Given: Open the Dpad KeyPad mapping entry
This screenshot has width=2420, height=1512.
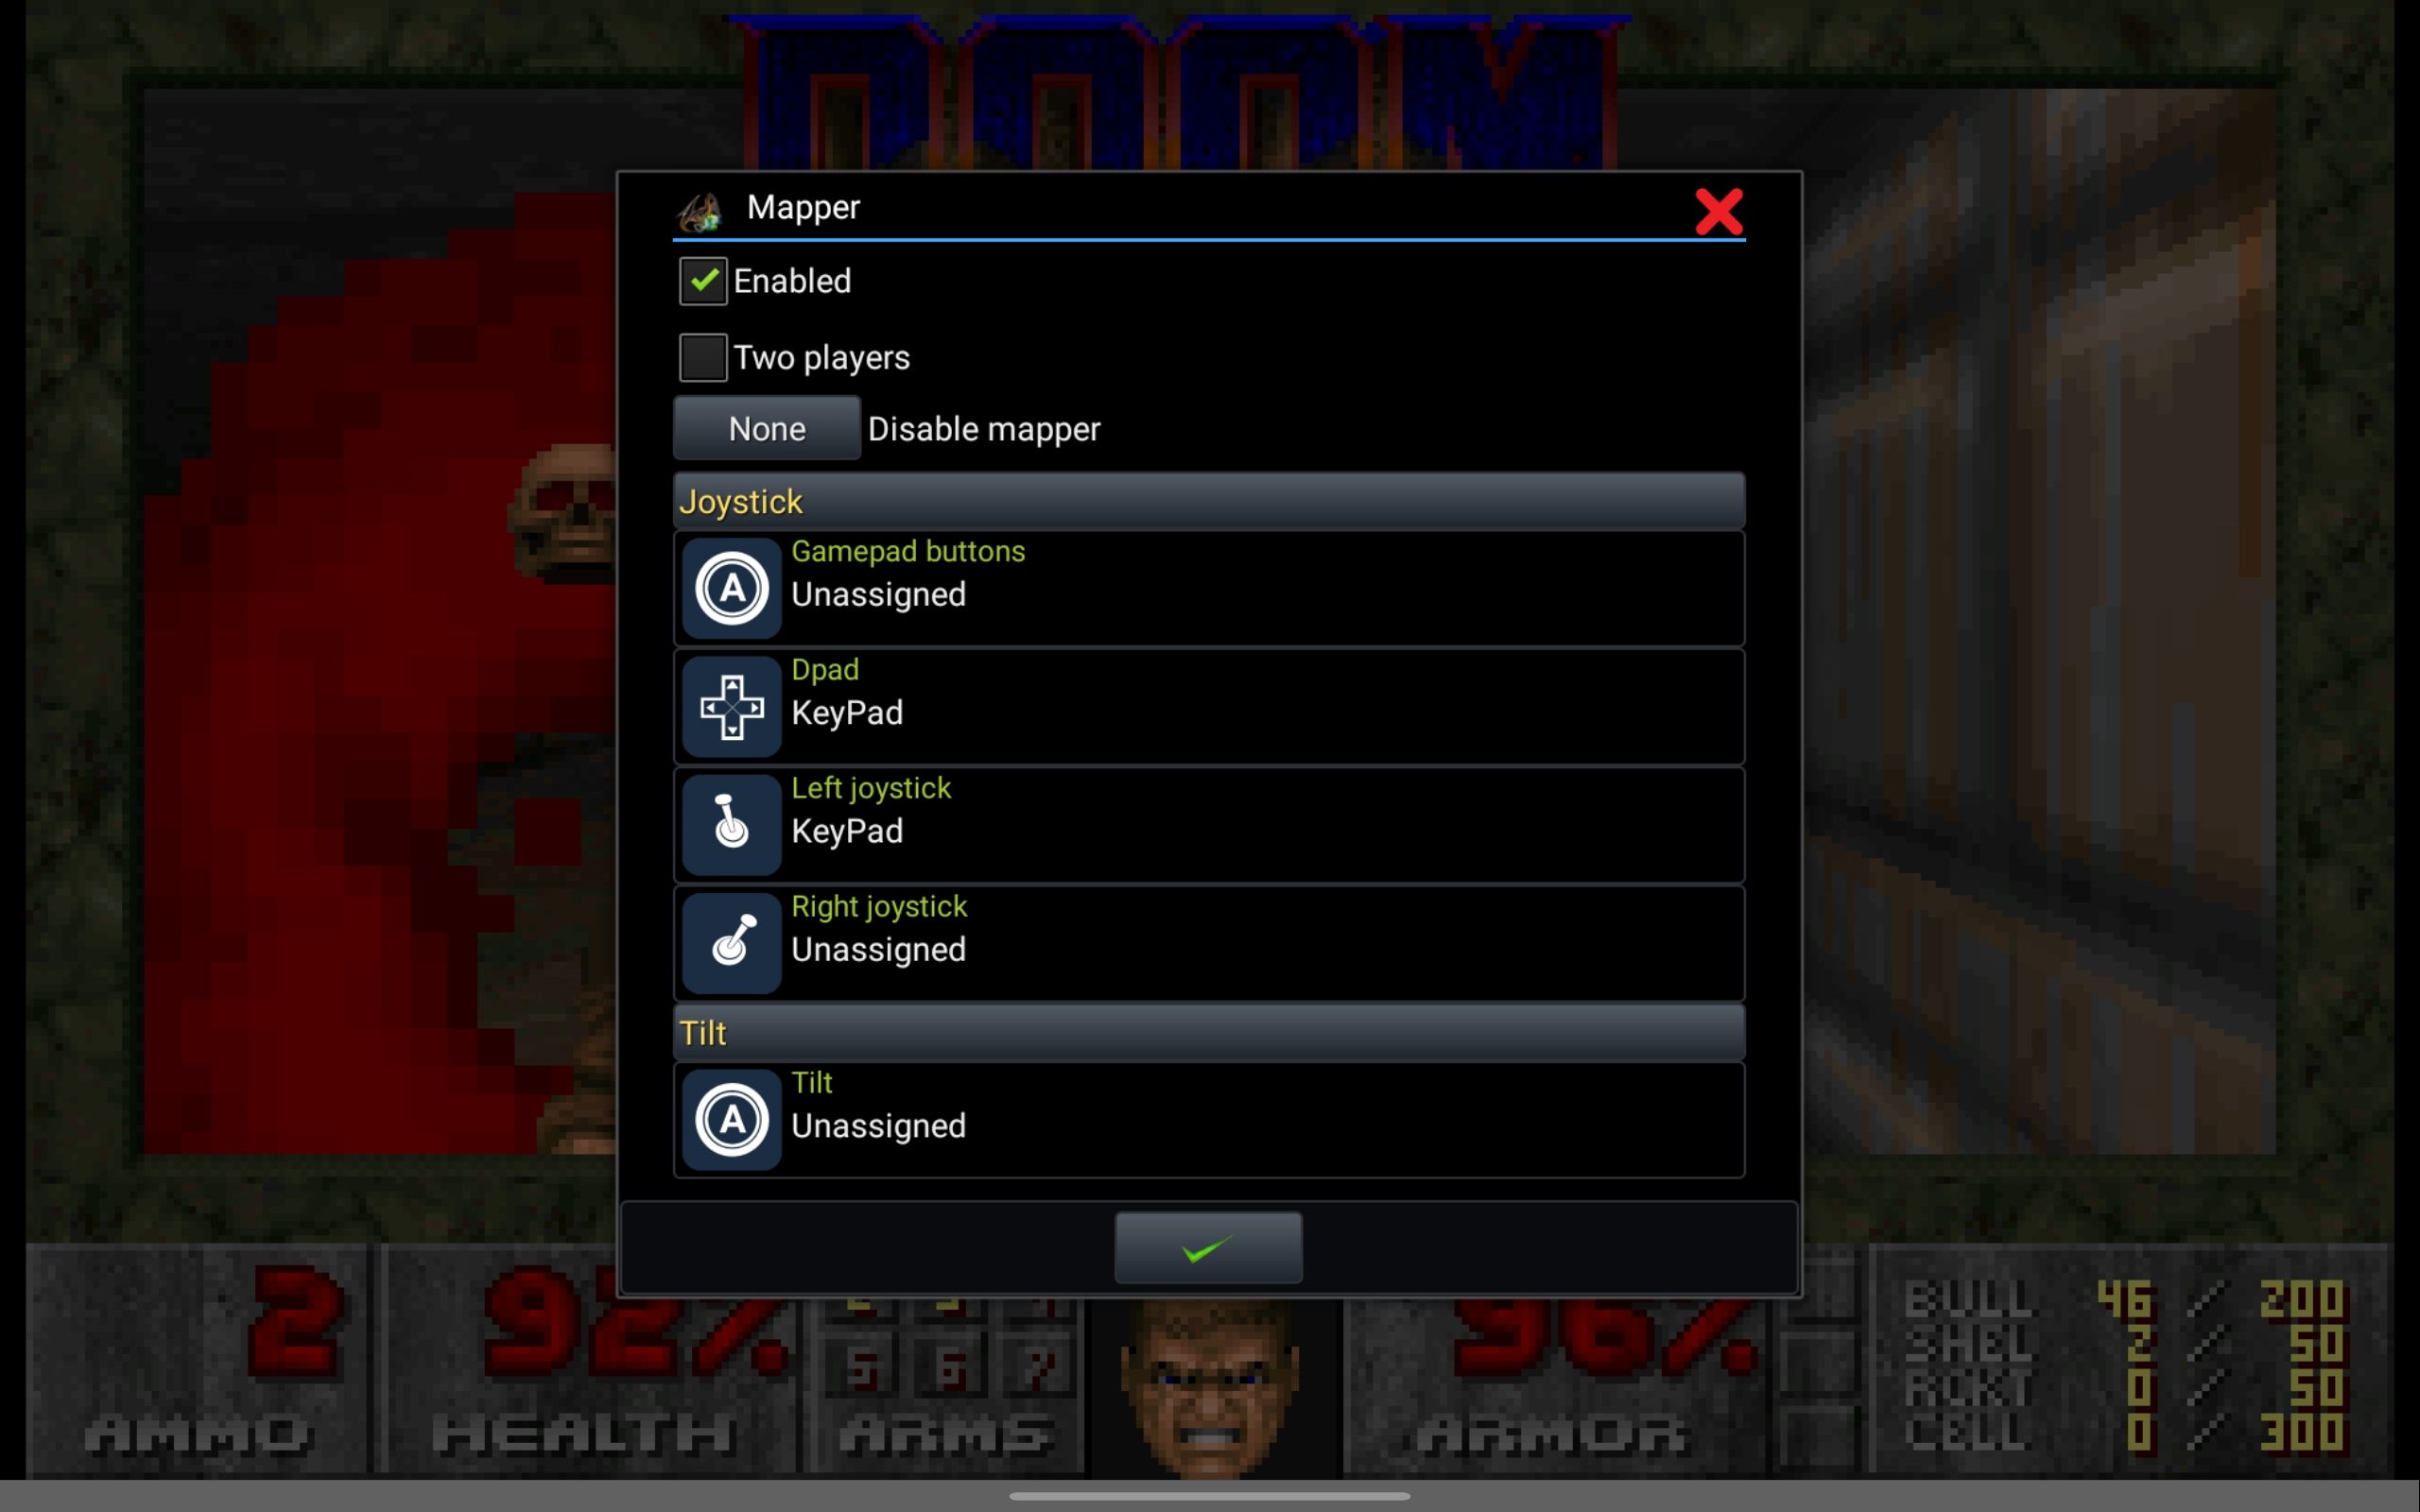Looking at the screenshot, I should [x=1209, y=706].
